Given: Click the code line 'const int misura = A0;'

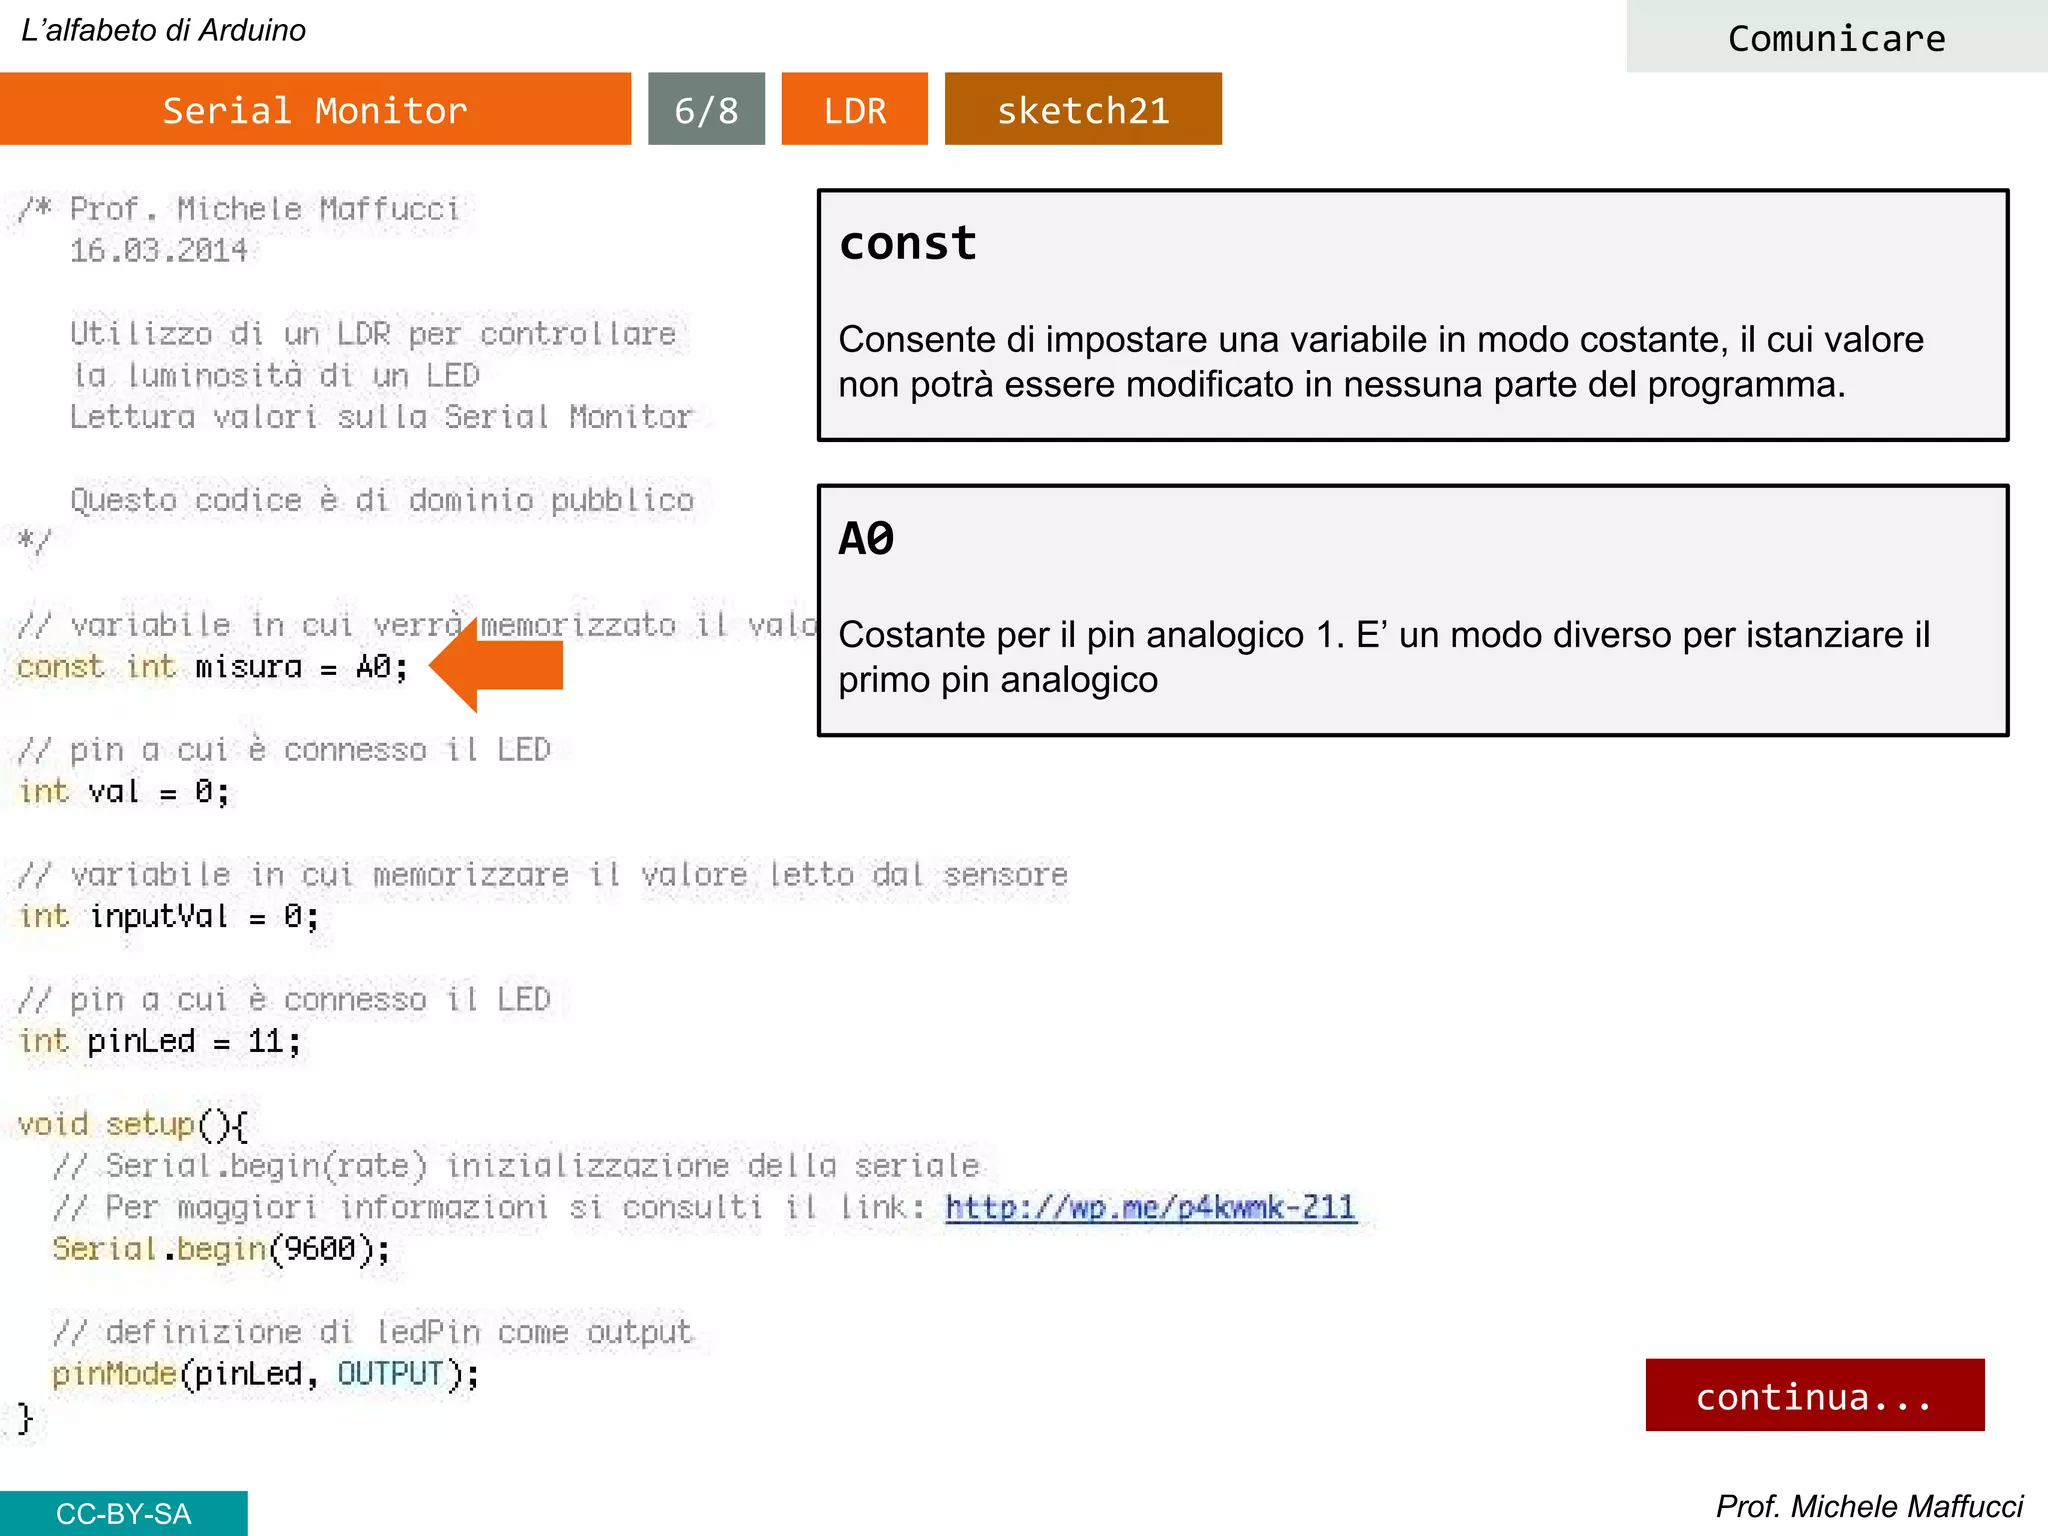Looking at the screenshot, I should [x=212, y=667].
